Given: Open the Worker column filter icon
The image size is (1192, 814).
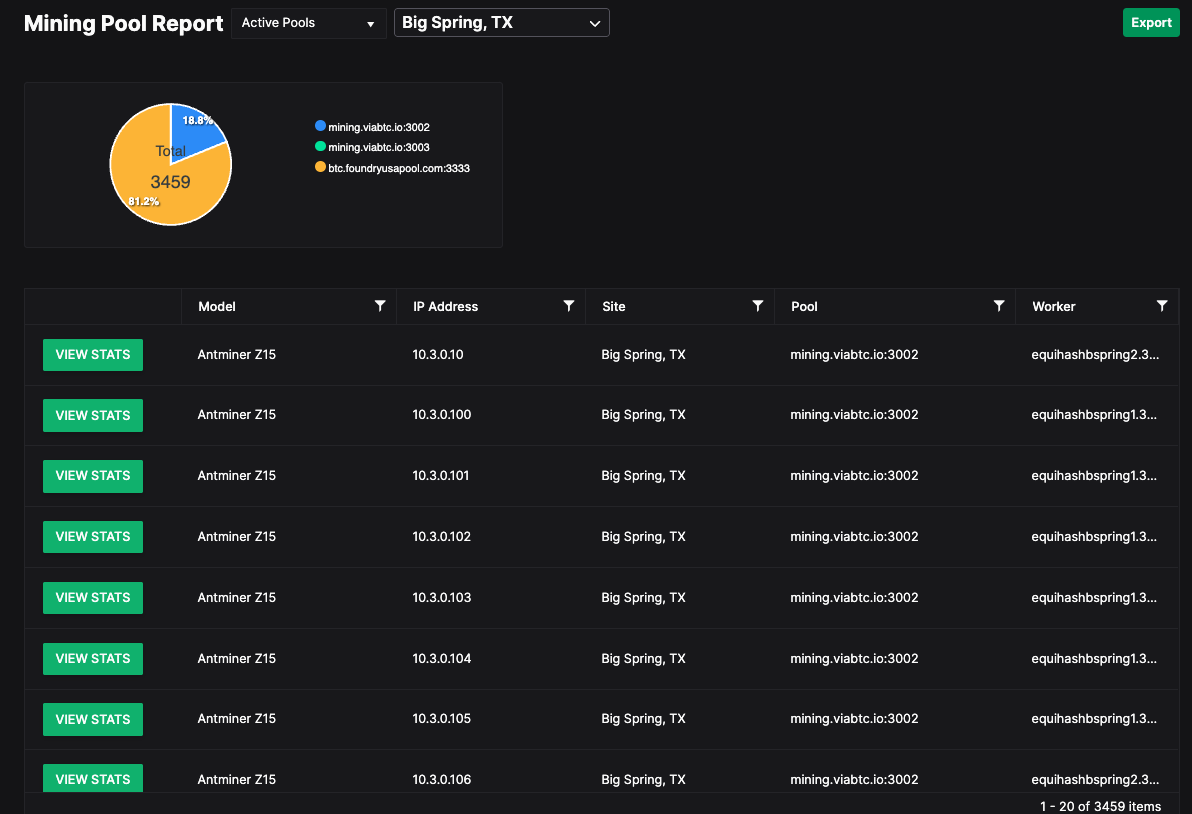Looking at the screenshot, I should pyautogui.click(x=1162, y=306).
